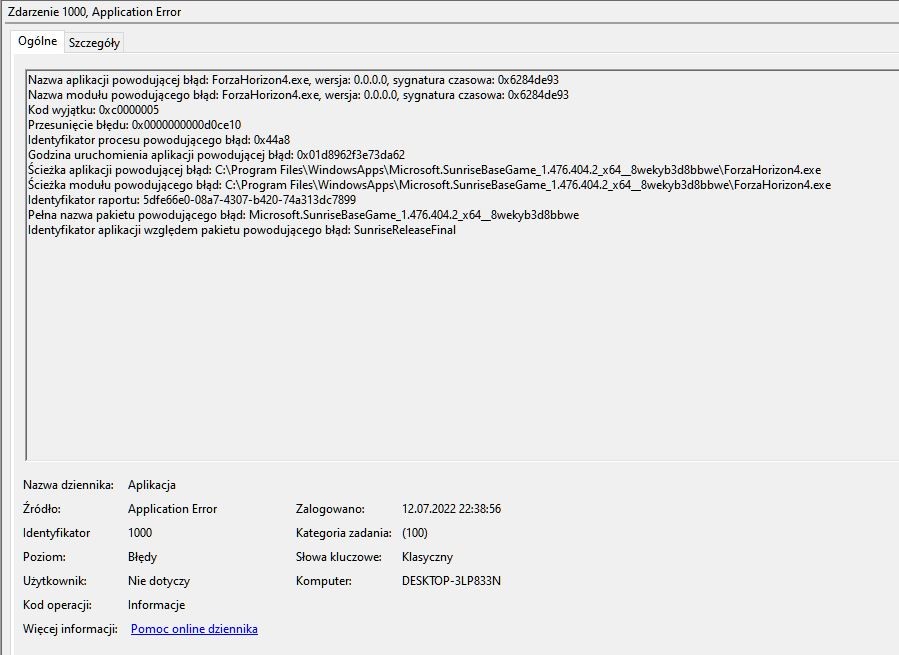Click the 'Ścieżka aplikacji powodującej błąd' path line

coord(424,170)
